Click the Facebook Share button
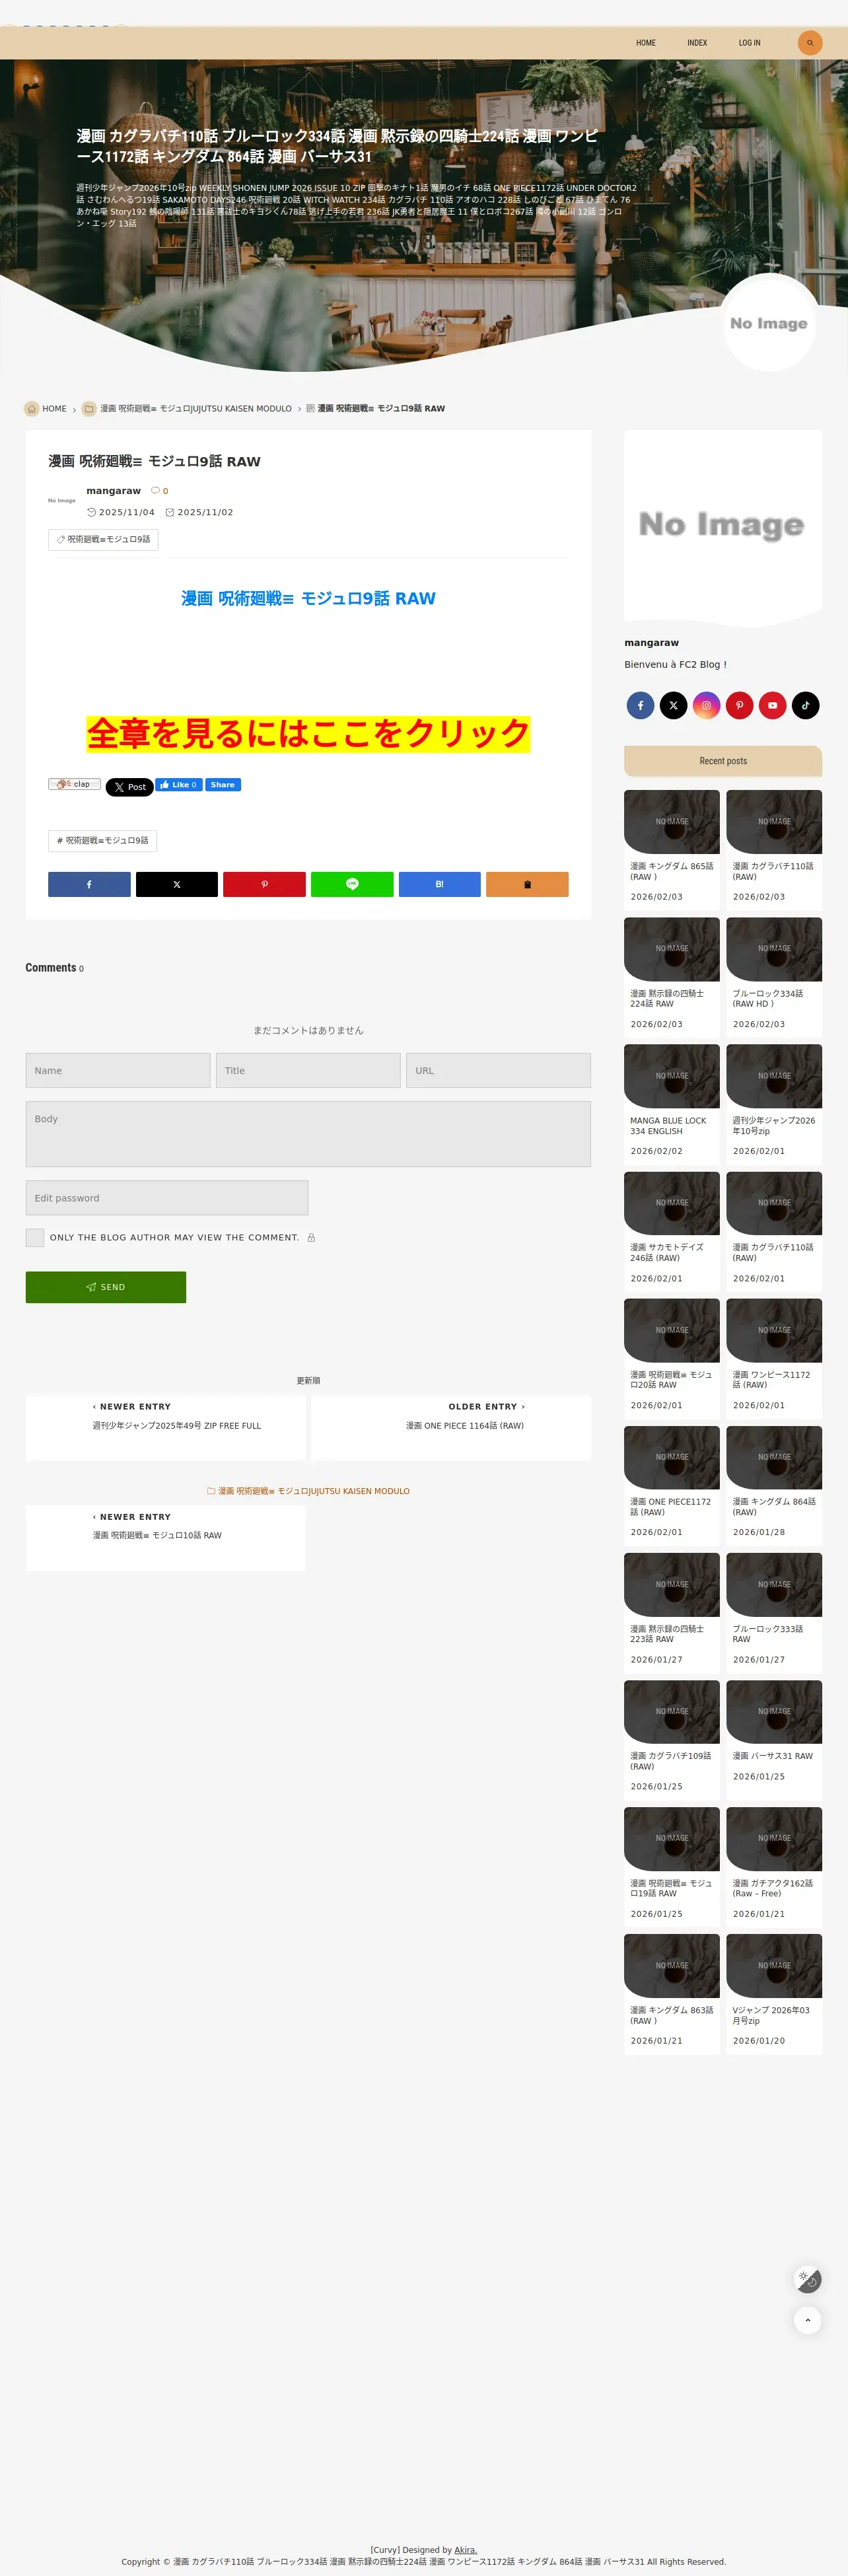Image resolution: width=848 pixels, height=2576 pixels. pos(223,785)
